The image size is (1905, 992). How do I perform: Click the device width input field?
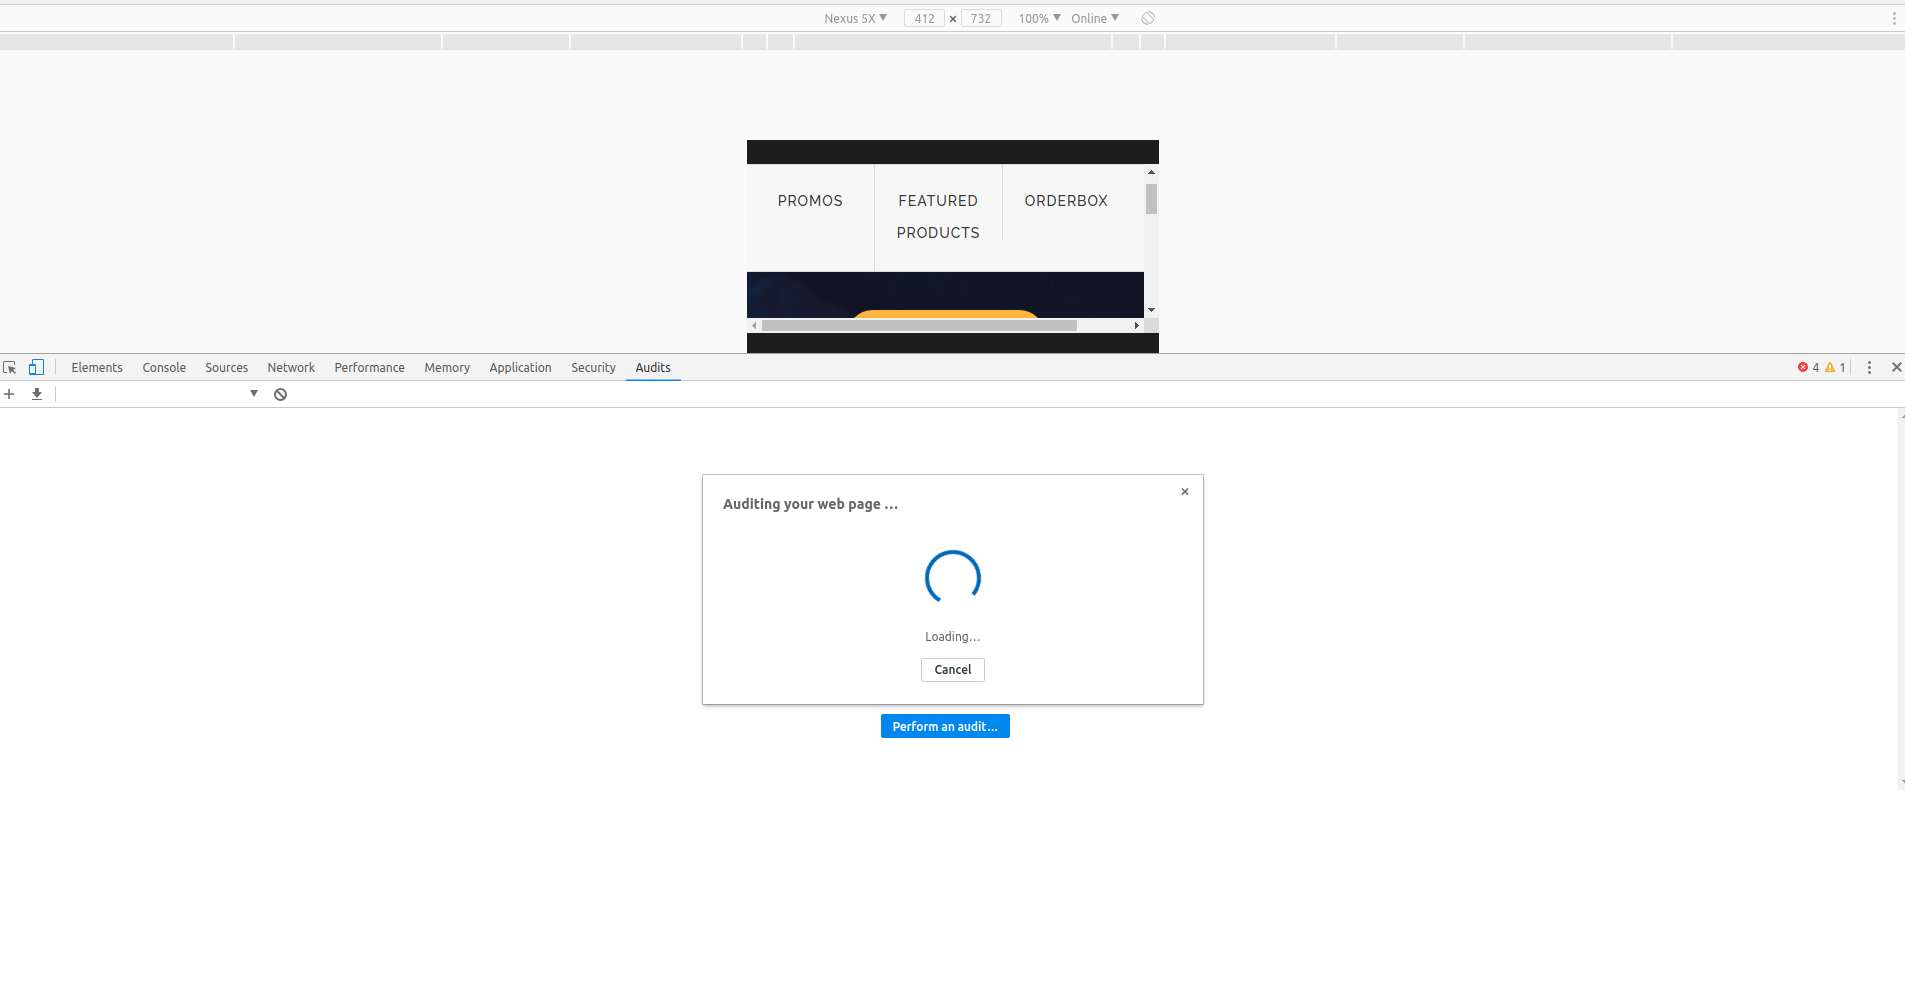pyautogui.click(x=922, y=17)
